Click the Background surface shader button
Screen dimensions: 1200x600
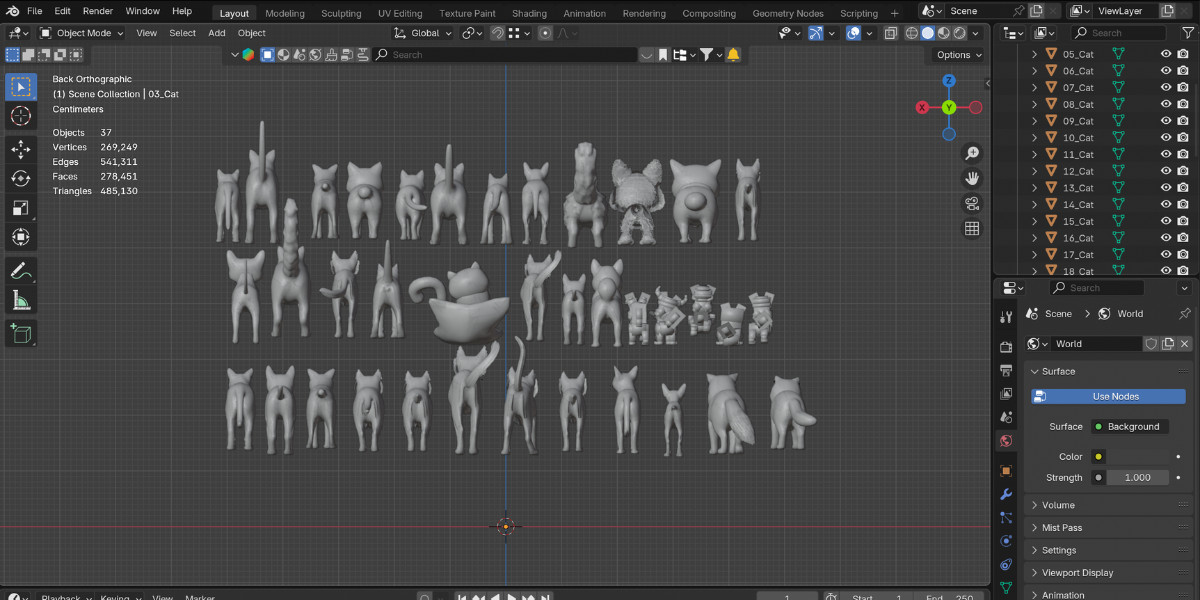(1129, 426)
